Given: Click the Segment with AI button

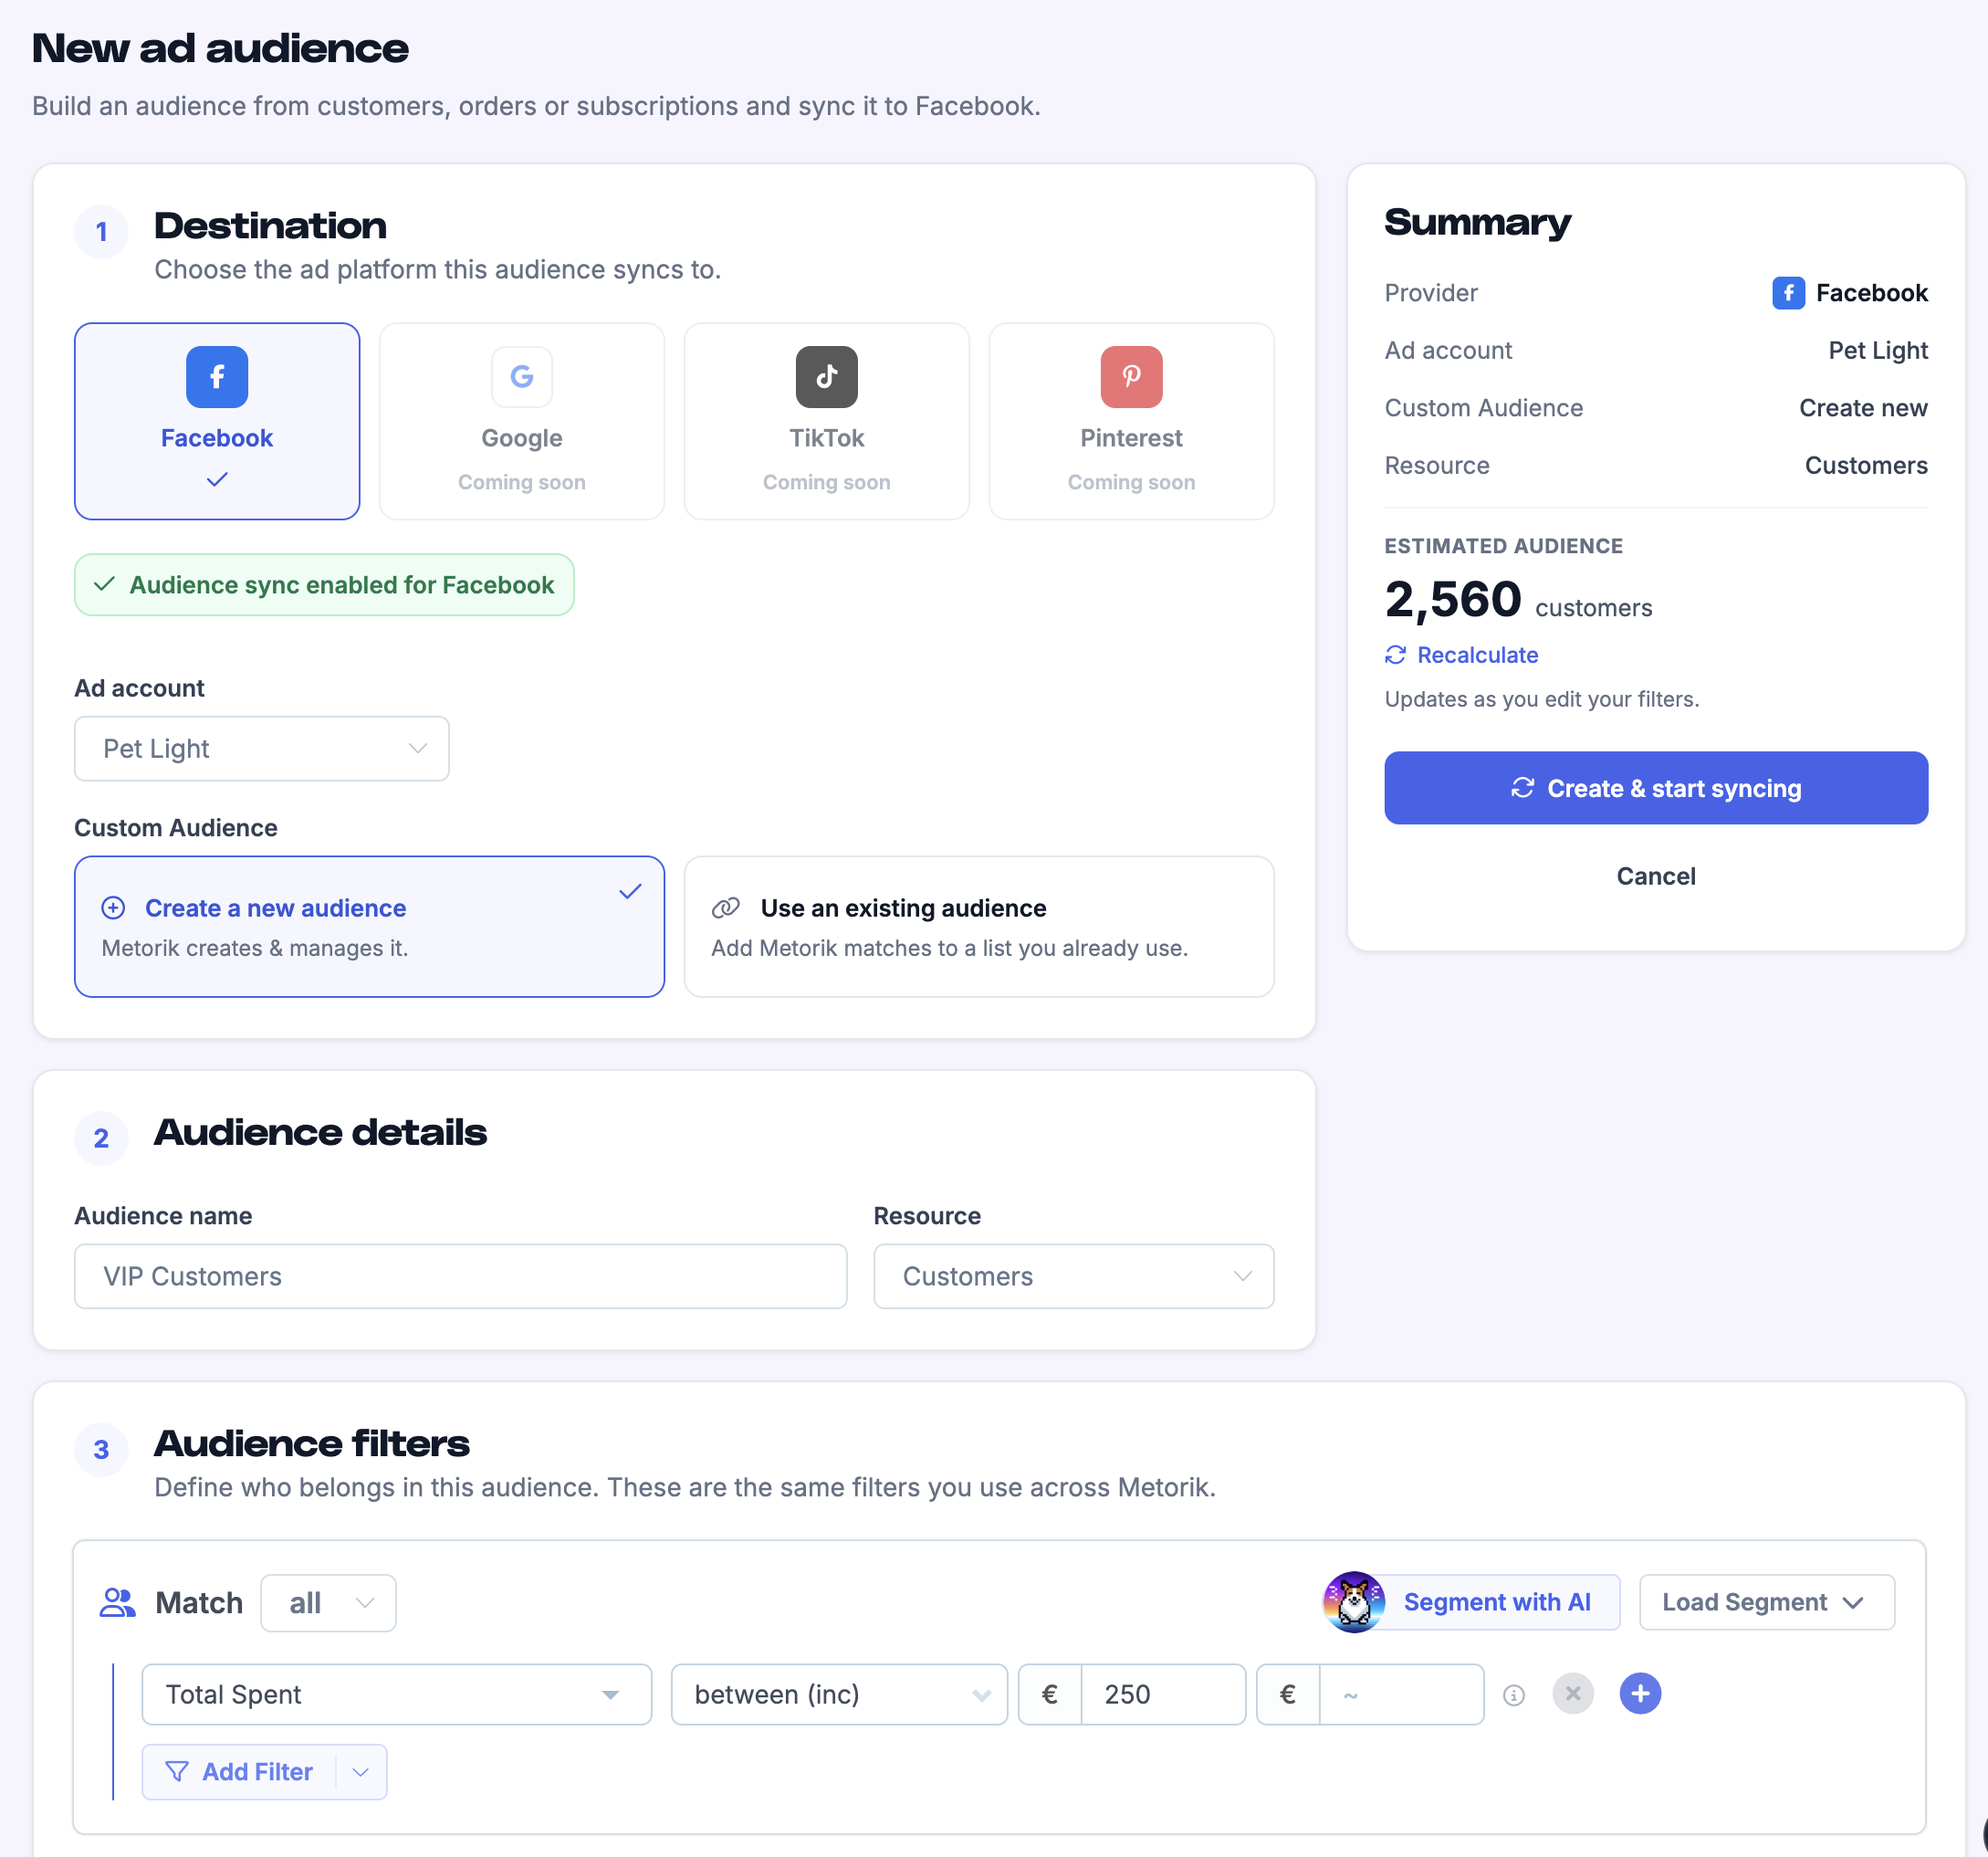Looking at the screenshot, I should [1473, 1603].
